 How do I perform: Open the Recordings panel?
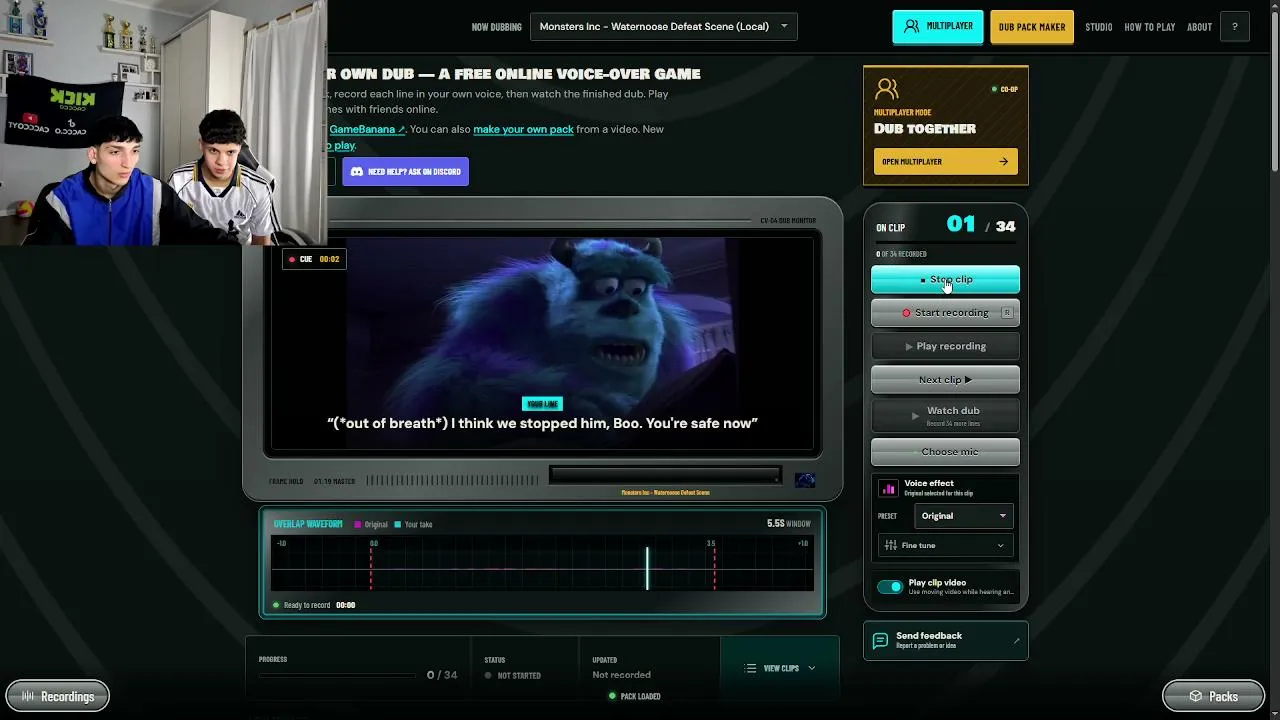pyautogui.click(x=58, y=696)
